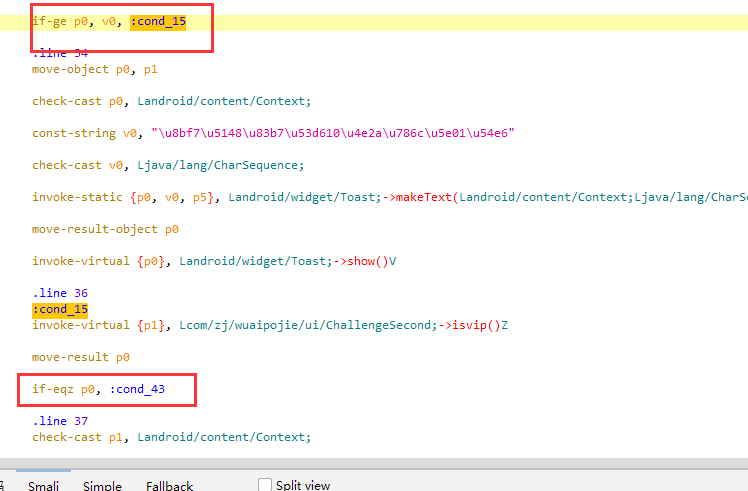
Task: Click the makeText method name
Action: coord(424,197)
